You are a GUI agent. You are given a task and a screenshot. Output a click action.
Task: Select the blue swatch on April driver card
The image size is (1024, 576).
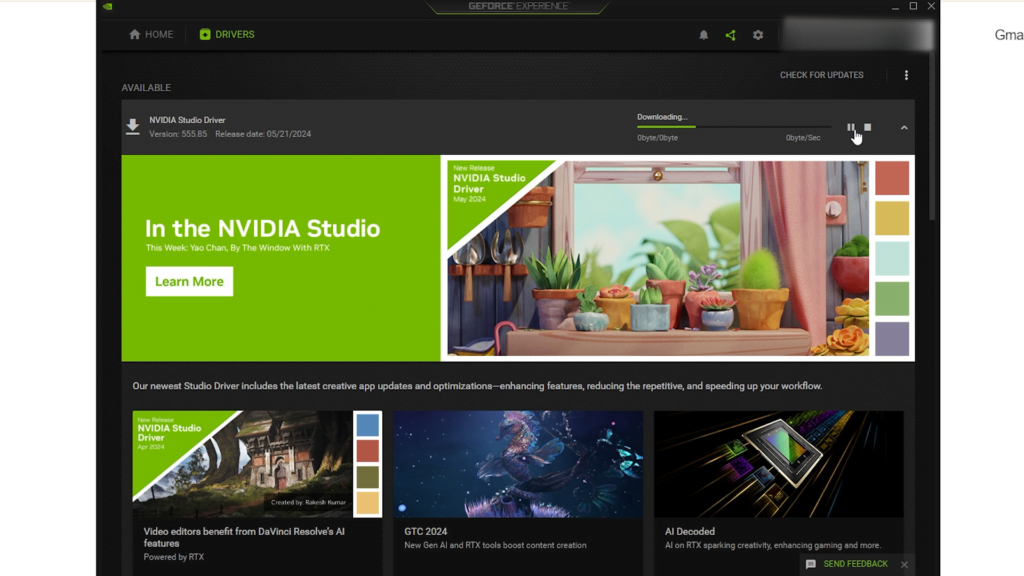point(368,425)
